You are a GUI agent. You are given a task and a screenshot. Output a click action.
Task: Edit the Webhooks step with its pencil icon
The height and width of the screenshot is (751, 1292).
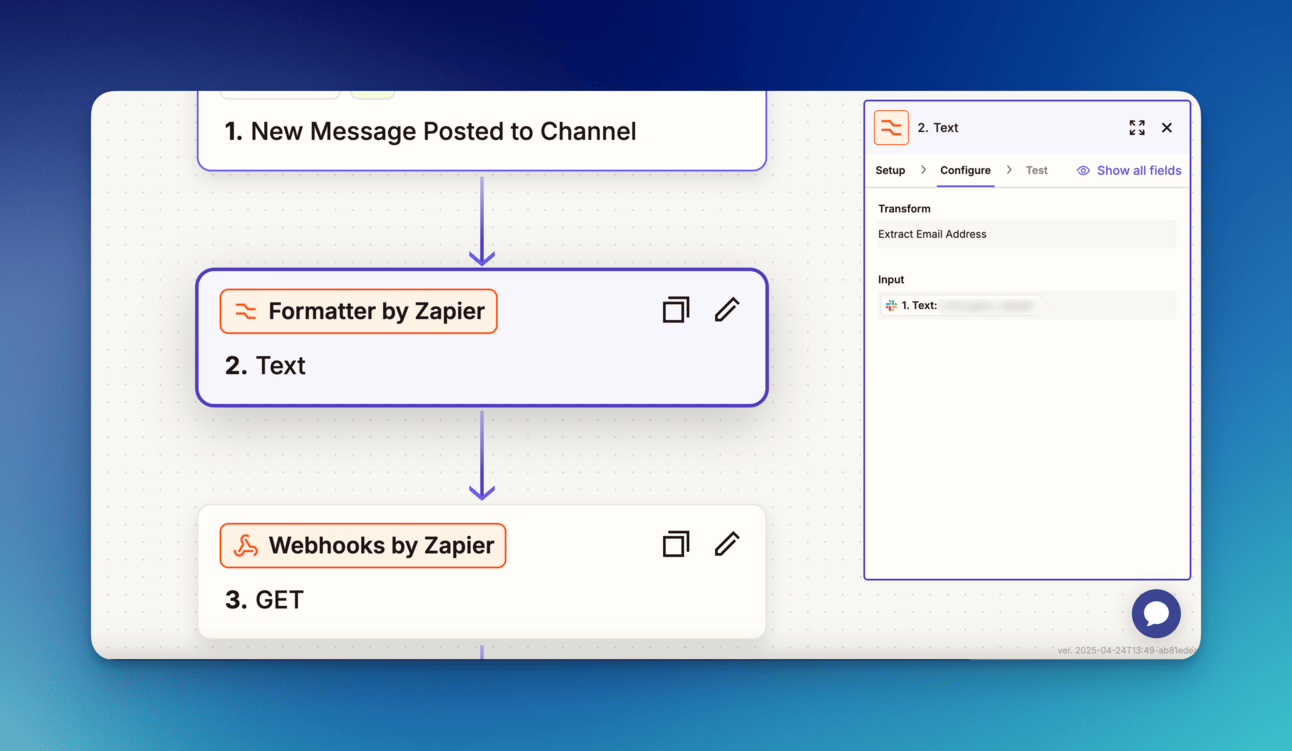pos(727,544)
